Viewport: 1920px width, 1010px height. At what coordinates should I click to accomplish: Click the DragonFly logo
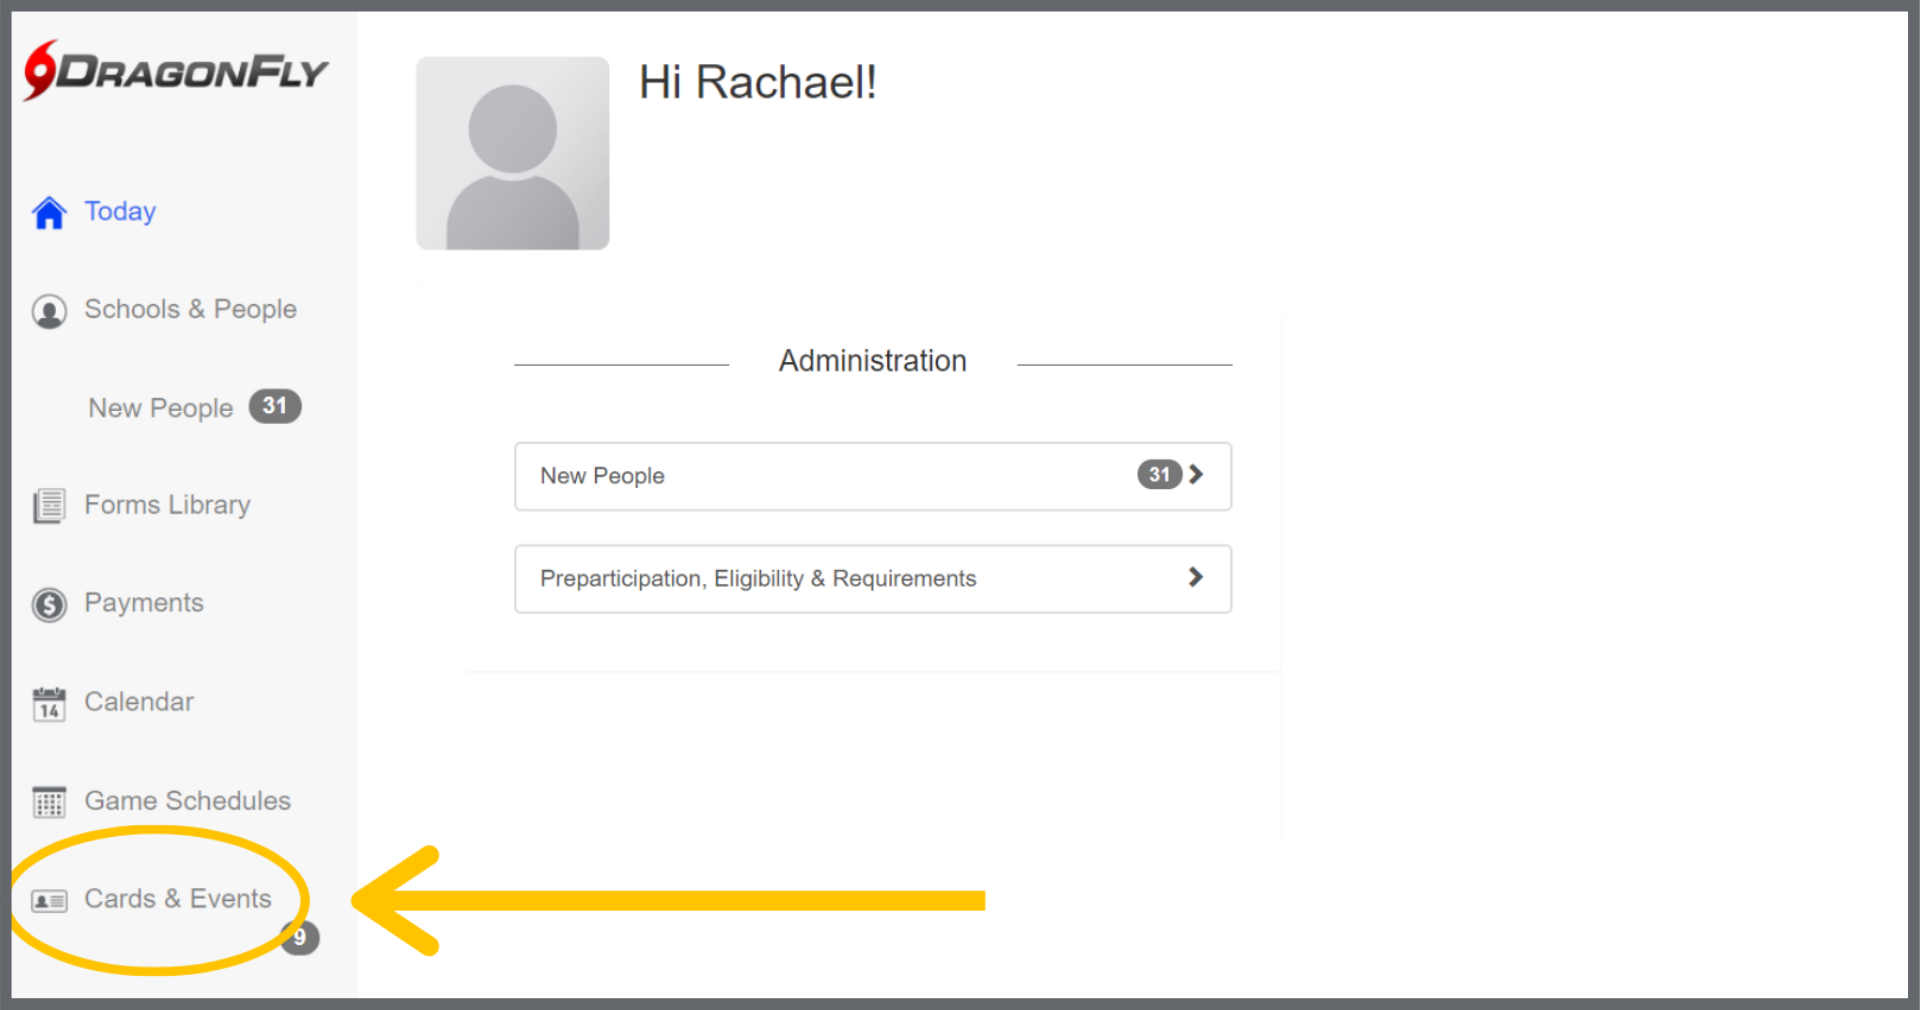[x=176, y=71]
